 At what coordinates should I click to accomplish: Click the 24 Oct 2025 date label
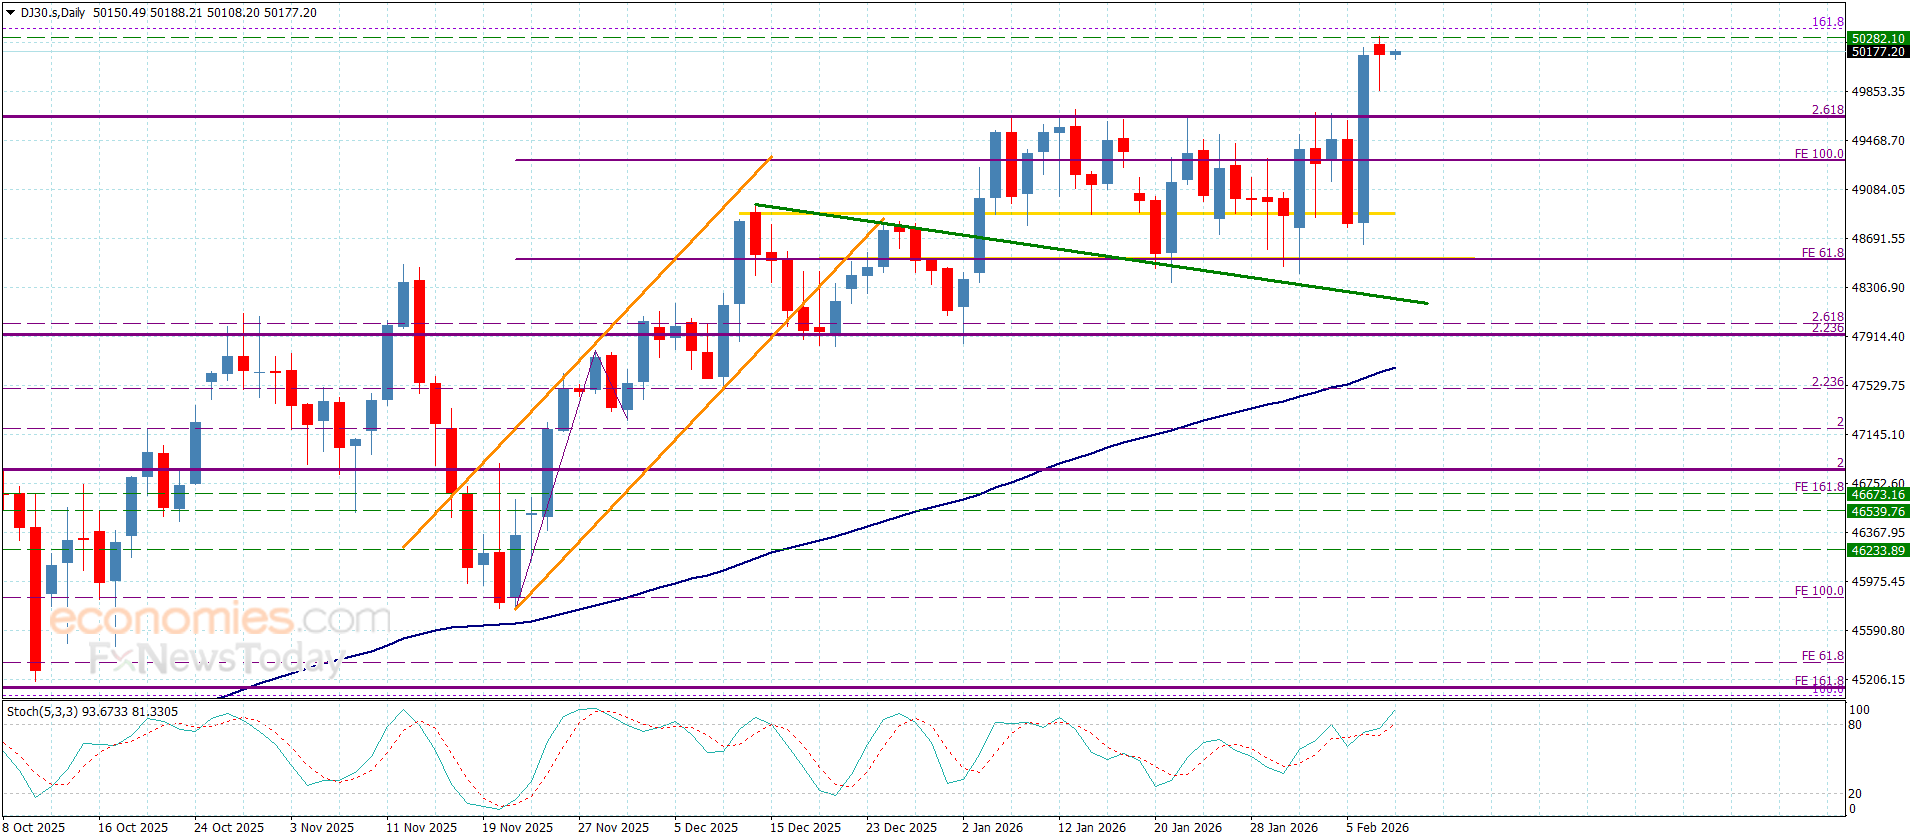[229, 828]
